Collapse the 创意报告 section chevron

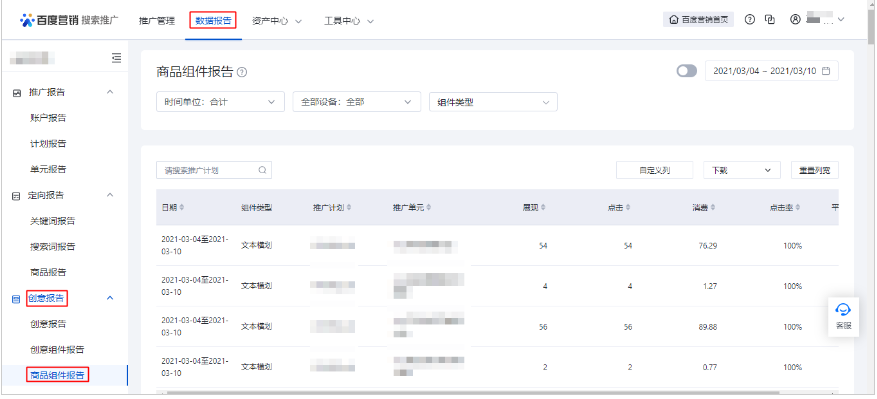tap(110, 298)
